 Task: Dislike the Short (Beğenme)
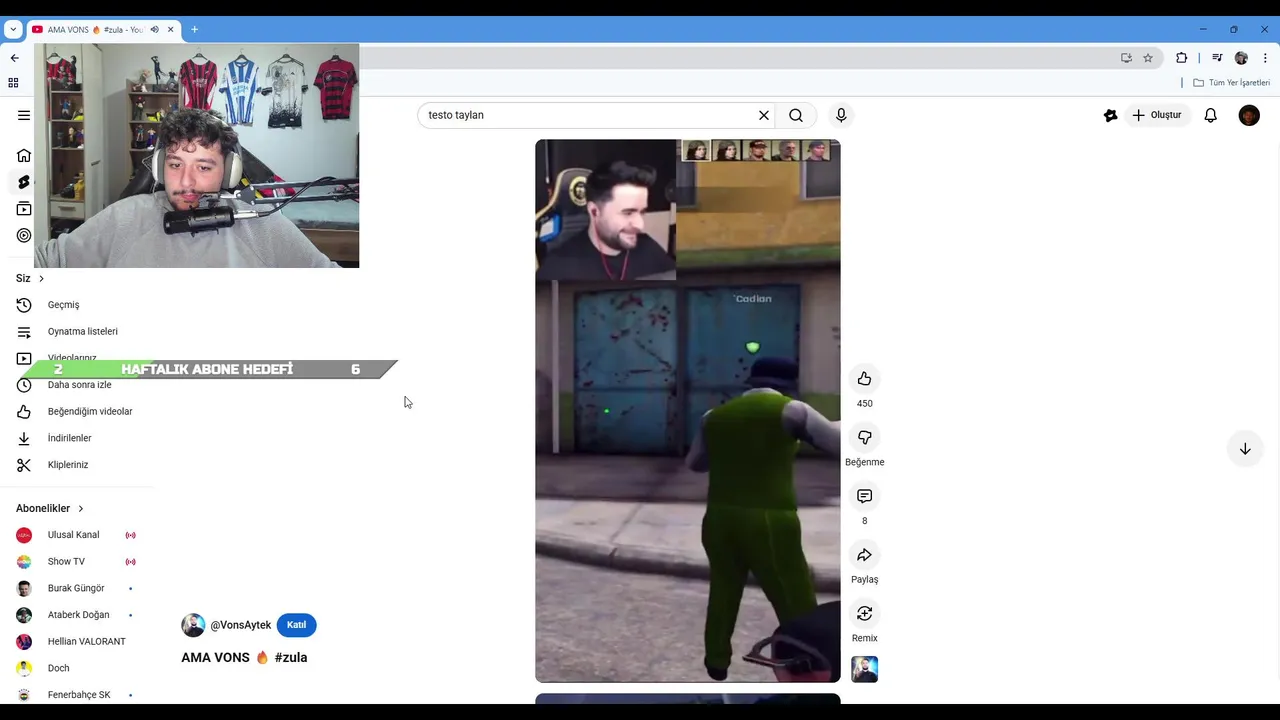[864, 437]
